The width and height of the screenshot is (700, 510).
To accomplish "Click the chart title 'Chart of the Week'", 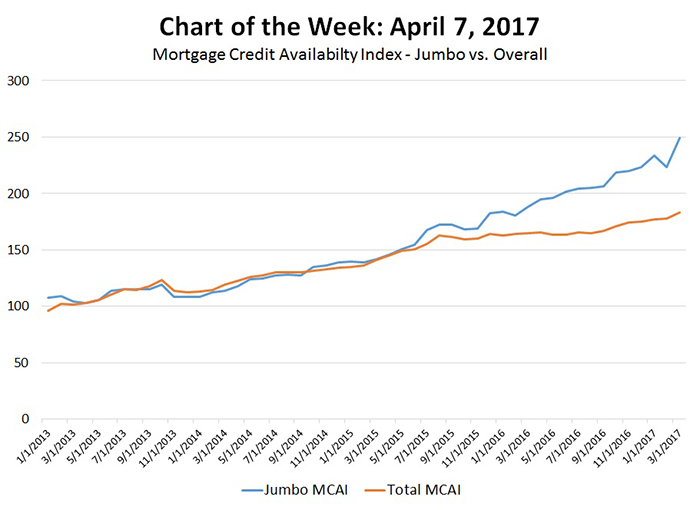I will pos(350,24).
